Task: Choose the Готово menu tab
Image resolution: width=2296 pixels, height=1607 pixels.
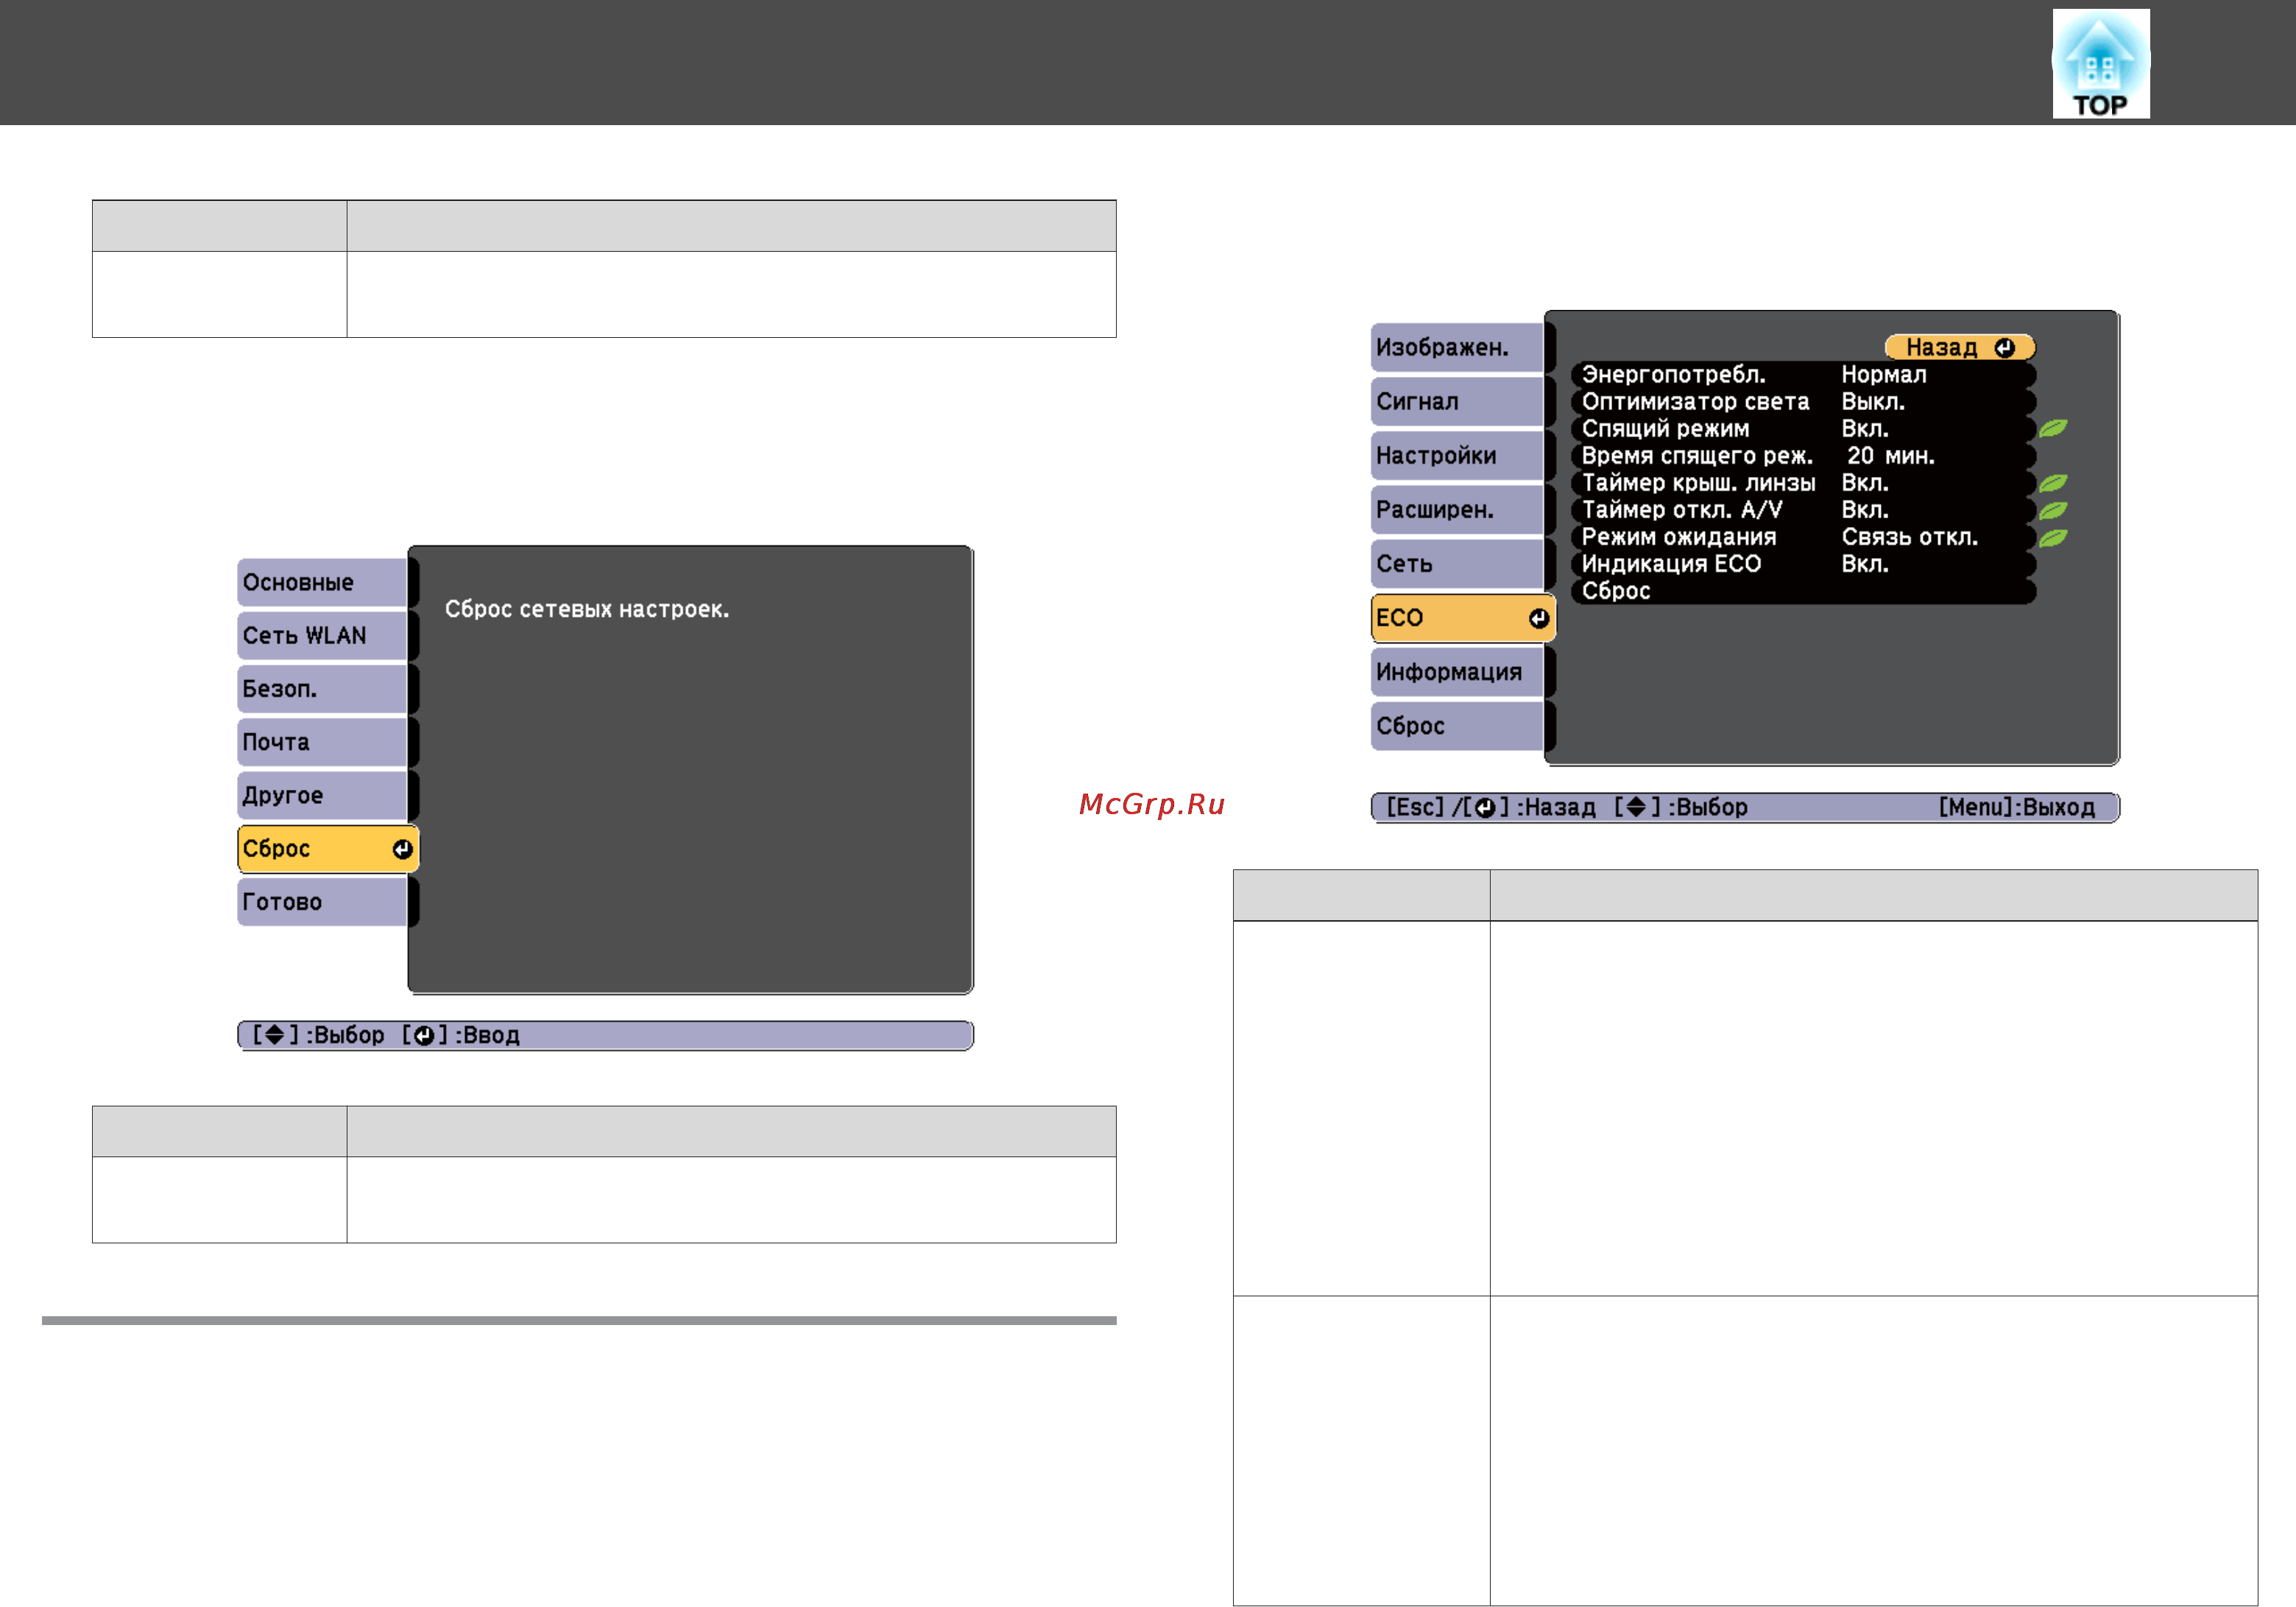Action: (323, 902)
